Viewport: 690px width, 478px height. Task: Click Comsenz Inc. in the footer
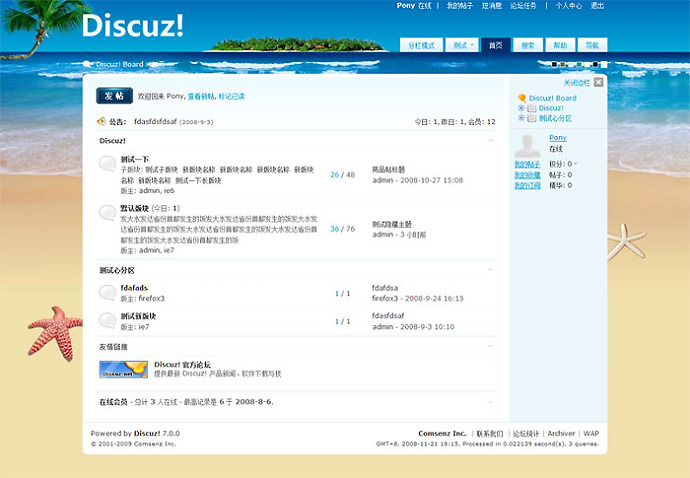pos(442,434)
